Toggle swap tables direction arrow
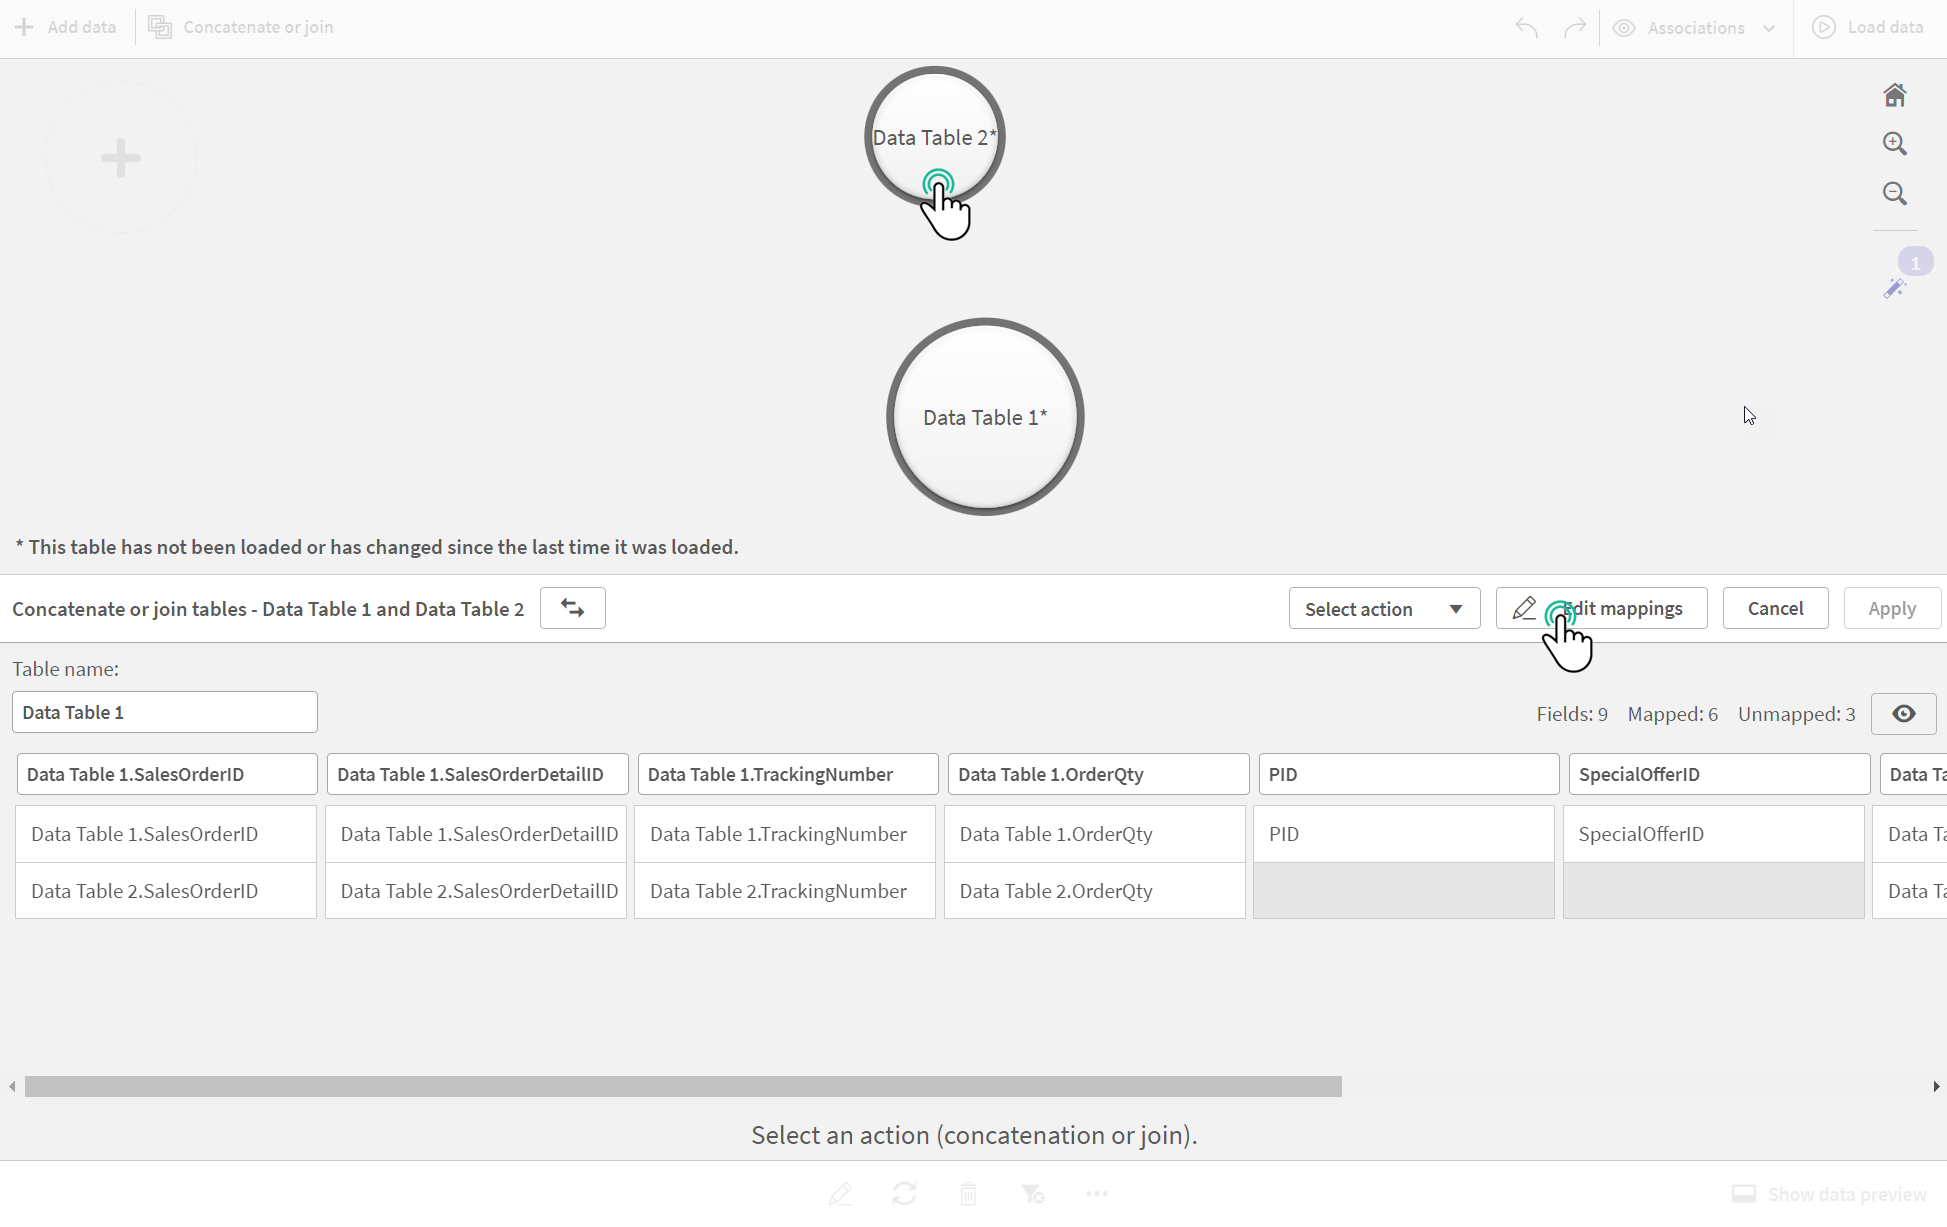Image resolution: width=1947 pixels, height=1227 pixels. click(571, 608)
